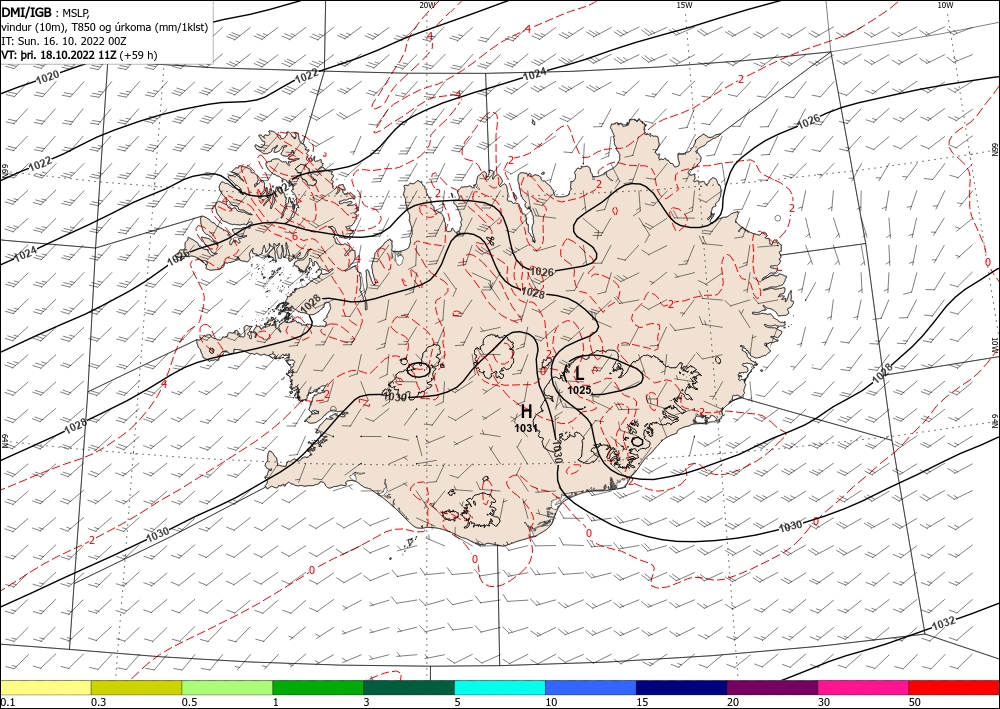The image size is (1000, 709).
Task: Click the bright blue 10–15 legend swatch
Action: 591,687
